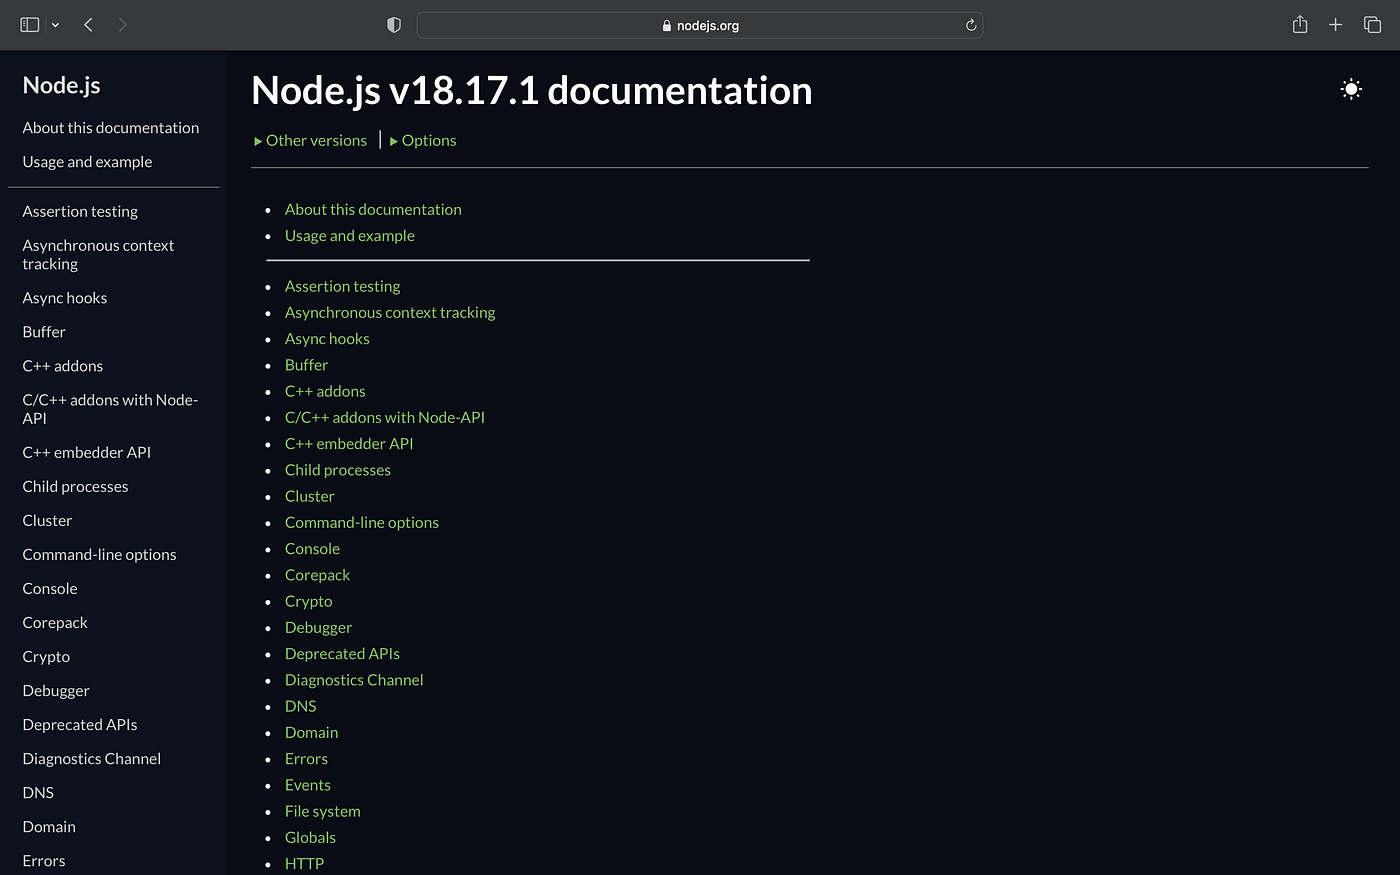Click File system in main list
Viewport: 1400px width, 875px height.
pos(323,812)
